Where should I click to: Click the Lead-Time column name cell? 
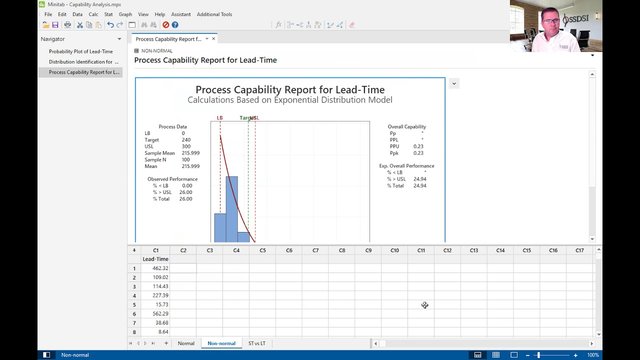point(156,259)
